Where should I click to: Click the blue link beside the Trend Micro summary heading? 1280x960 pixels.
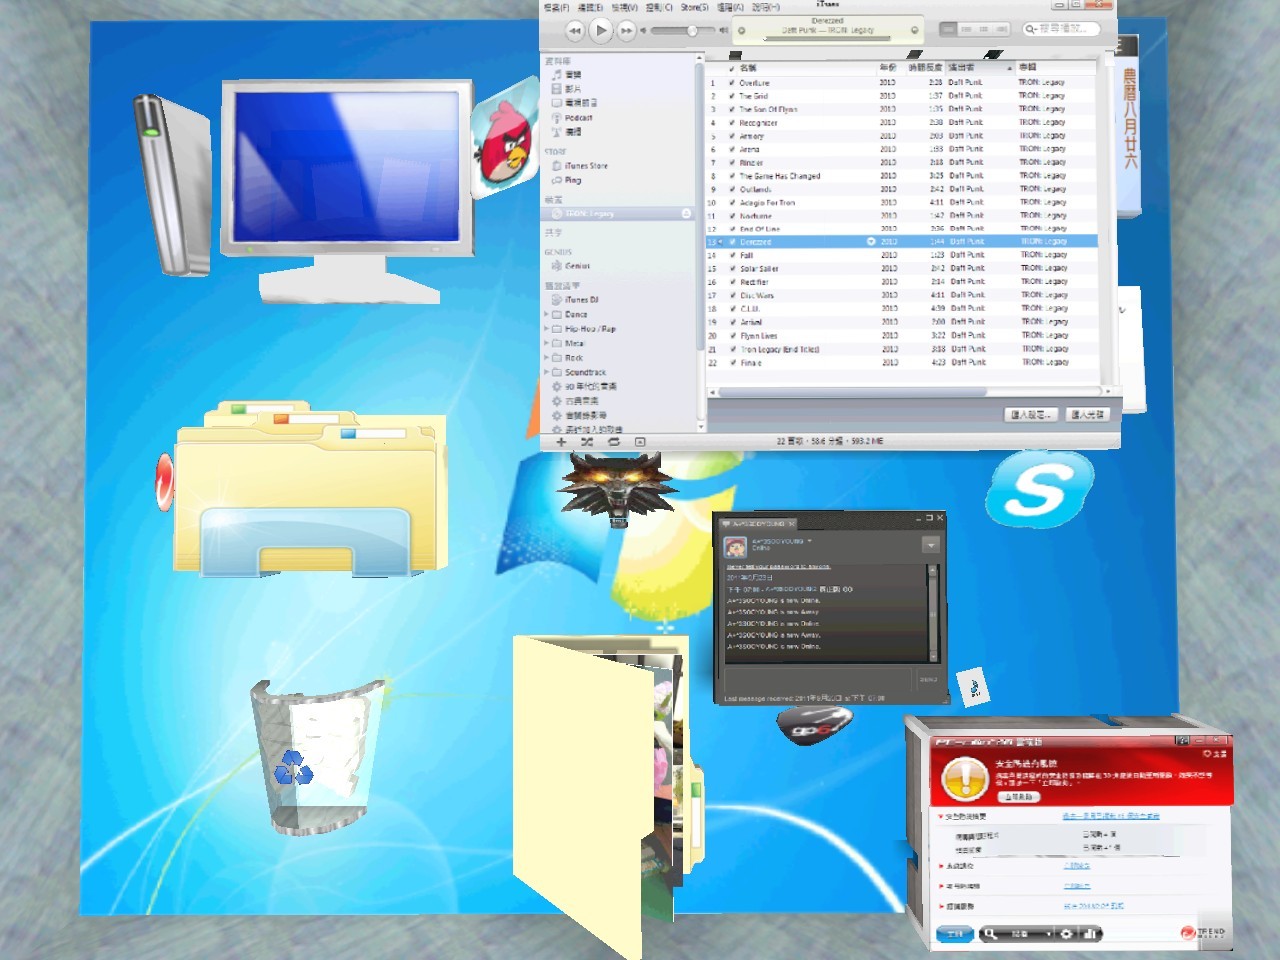(x=1110, y=816)
